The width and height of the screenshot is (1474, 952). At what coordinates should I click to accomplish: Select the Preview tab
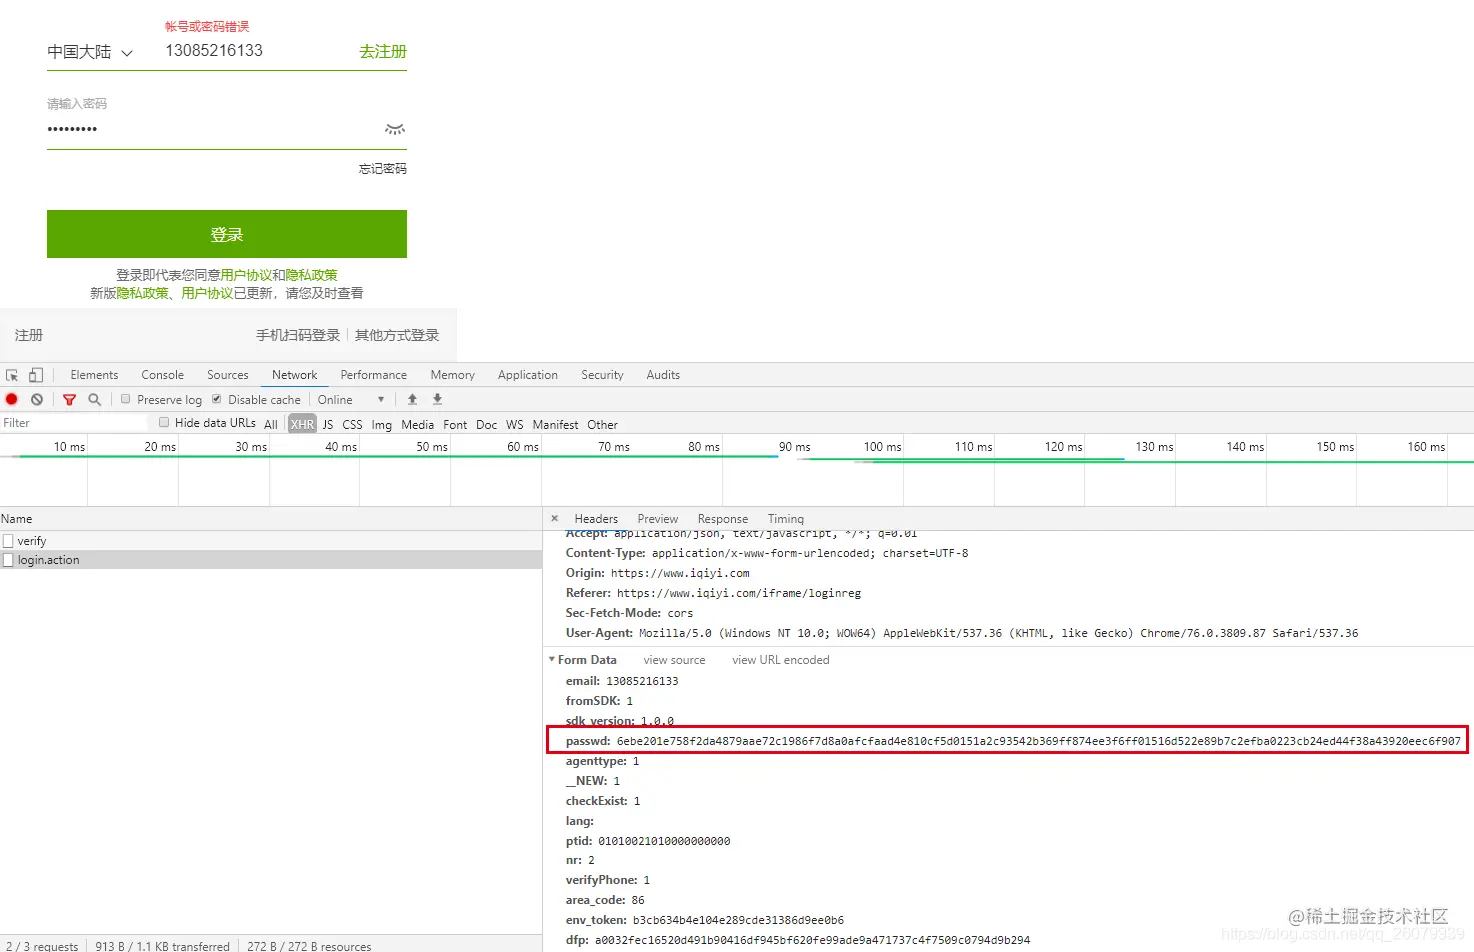(x=658, y=519)
